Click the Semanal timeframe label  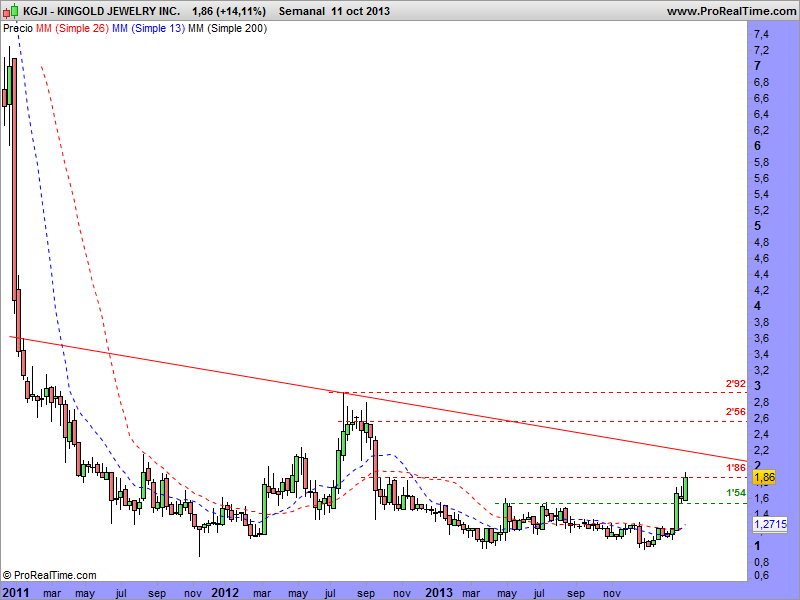point(302,11)
